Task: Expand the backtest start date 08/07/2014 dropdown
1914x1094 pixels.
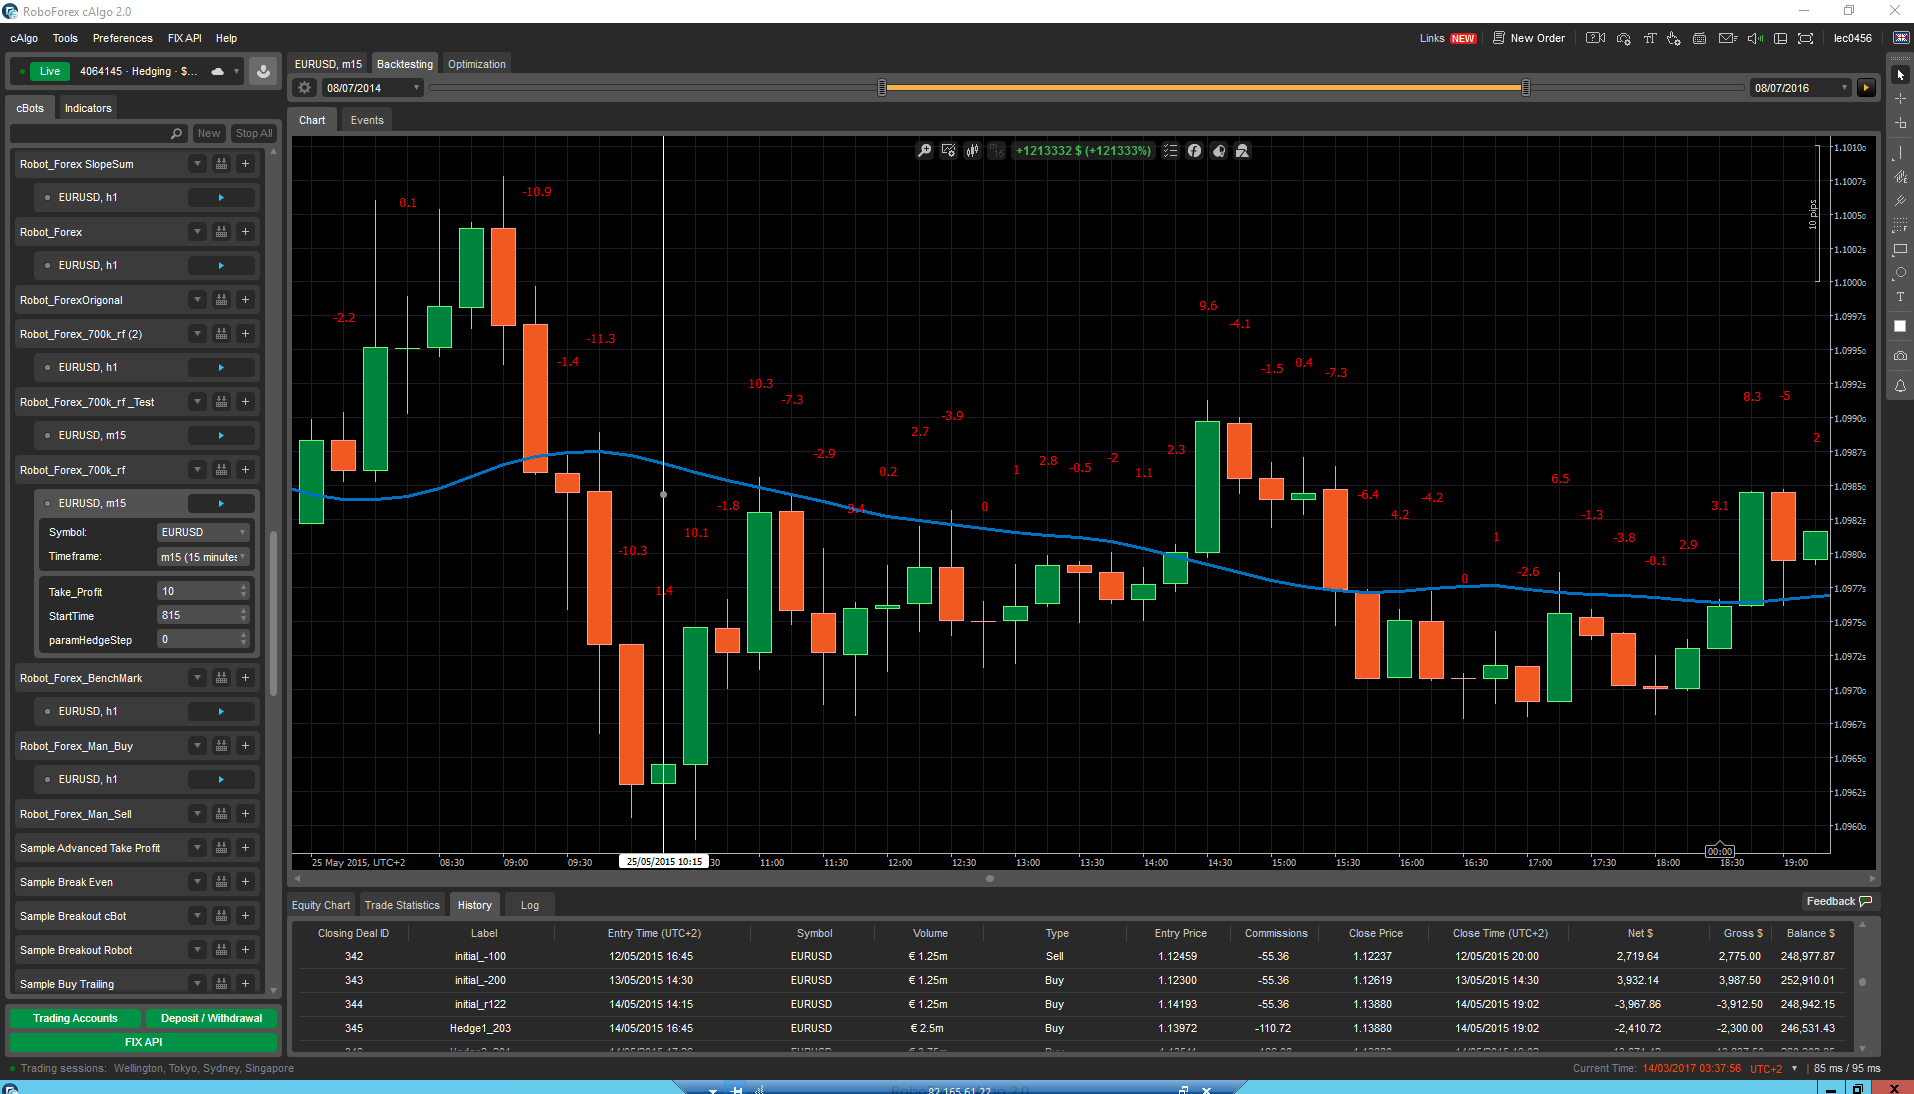Action: point(416,88)
